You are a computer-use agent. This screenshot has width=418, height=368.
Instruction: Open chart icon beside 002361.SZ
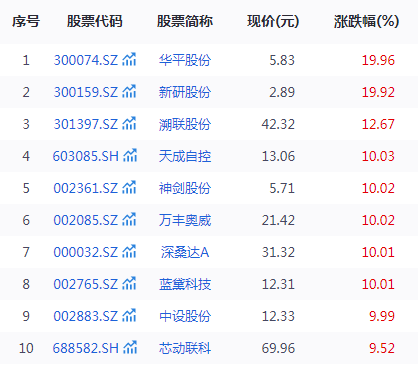[x=129, y=188]
